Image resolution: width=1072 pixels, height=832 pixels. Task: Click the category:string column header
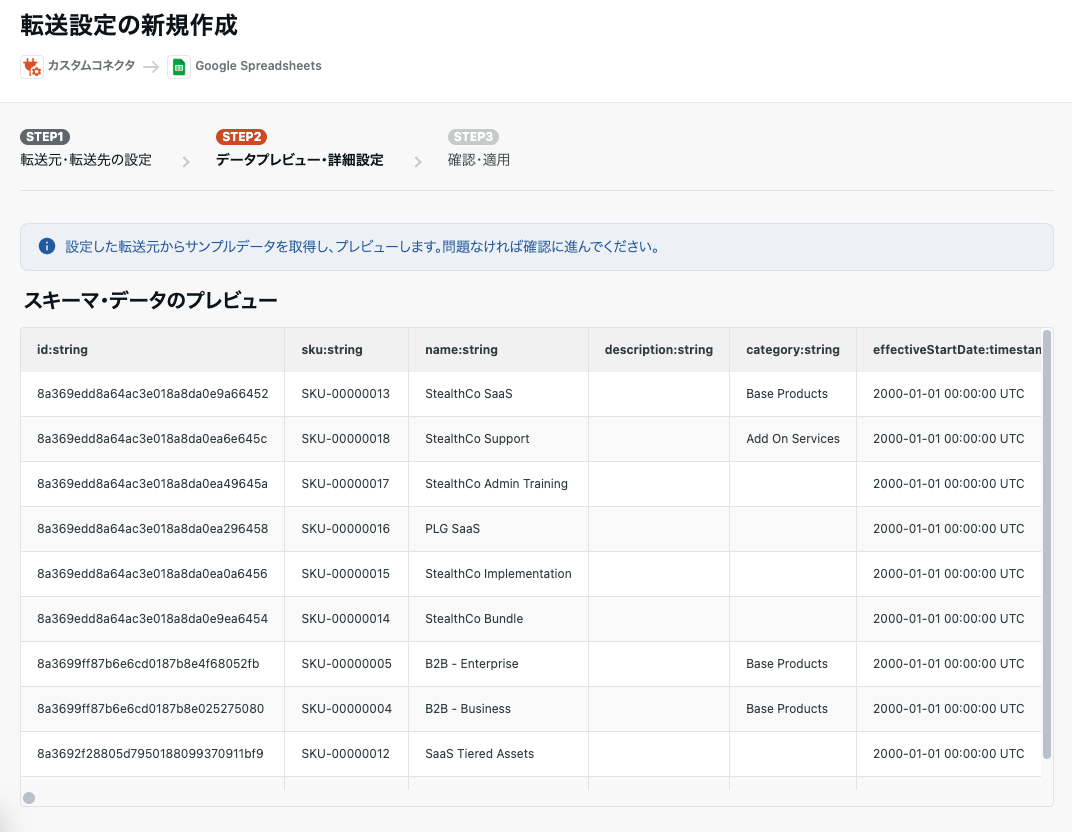pos(792,349)
